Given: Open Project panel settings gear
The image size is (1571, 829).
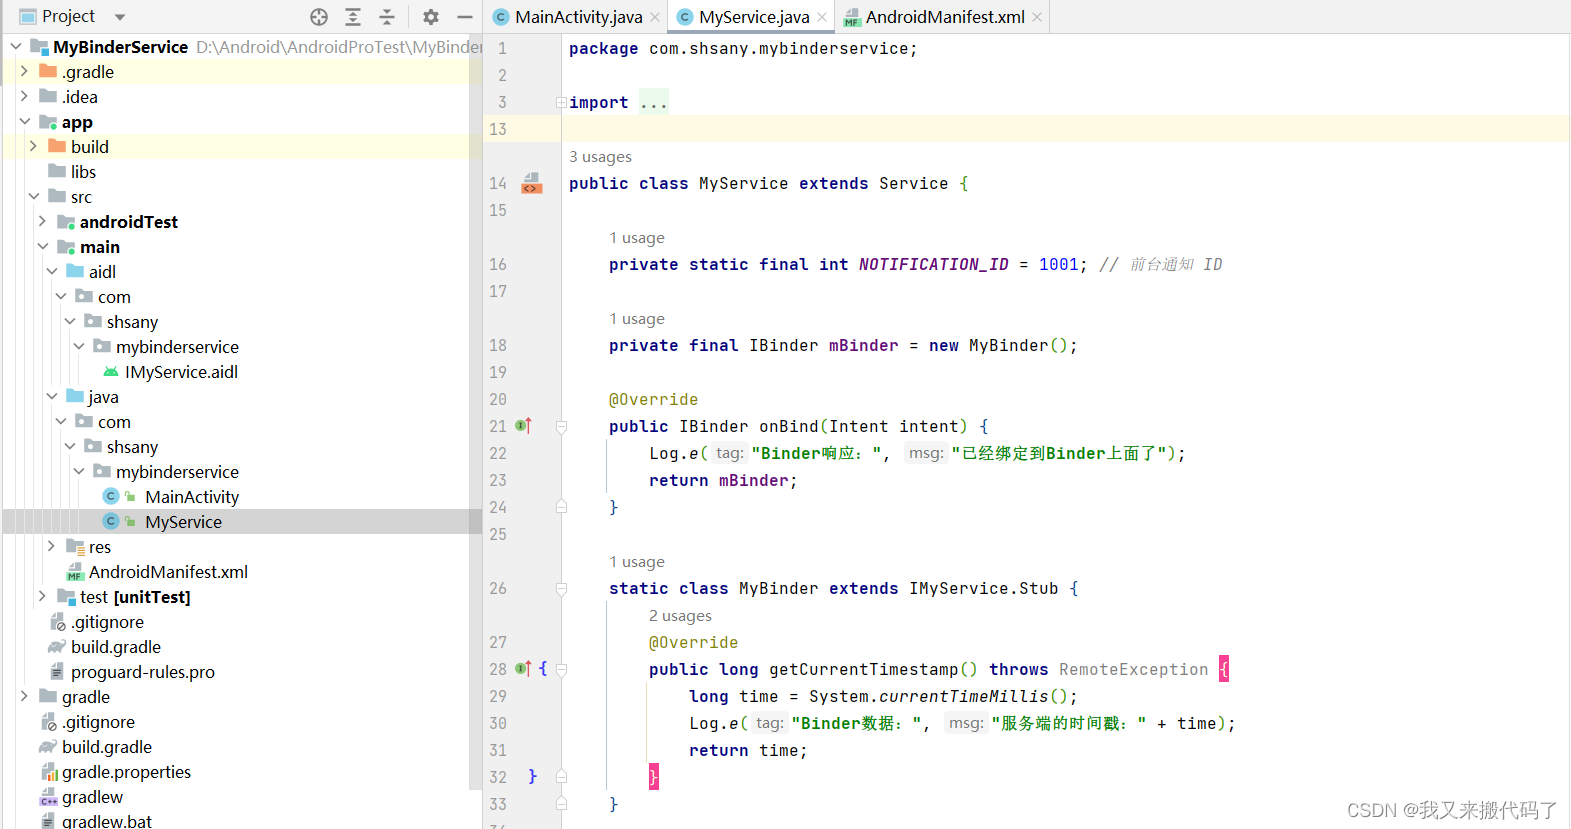Looking at the screenshot, I should pyautogui.click(x=431, y=17).
